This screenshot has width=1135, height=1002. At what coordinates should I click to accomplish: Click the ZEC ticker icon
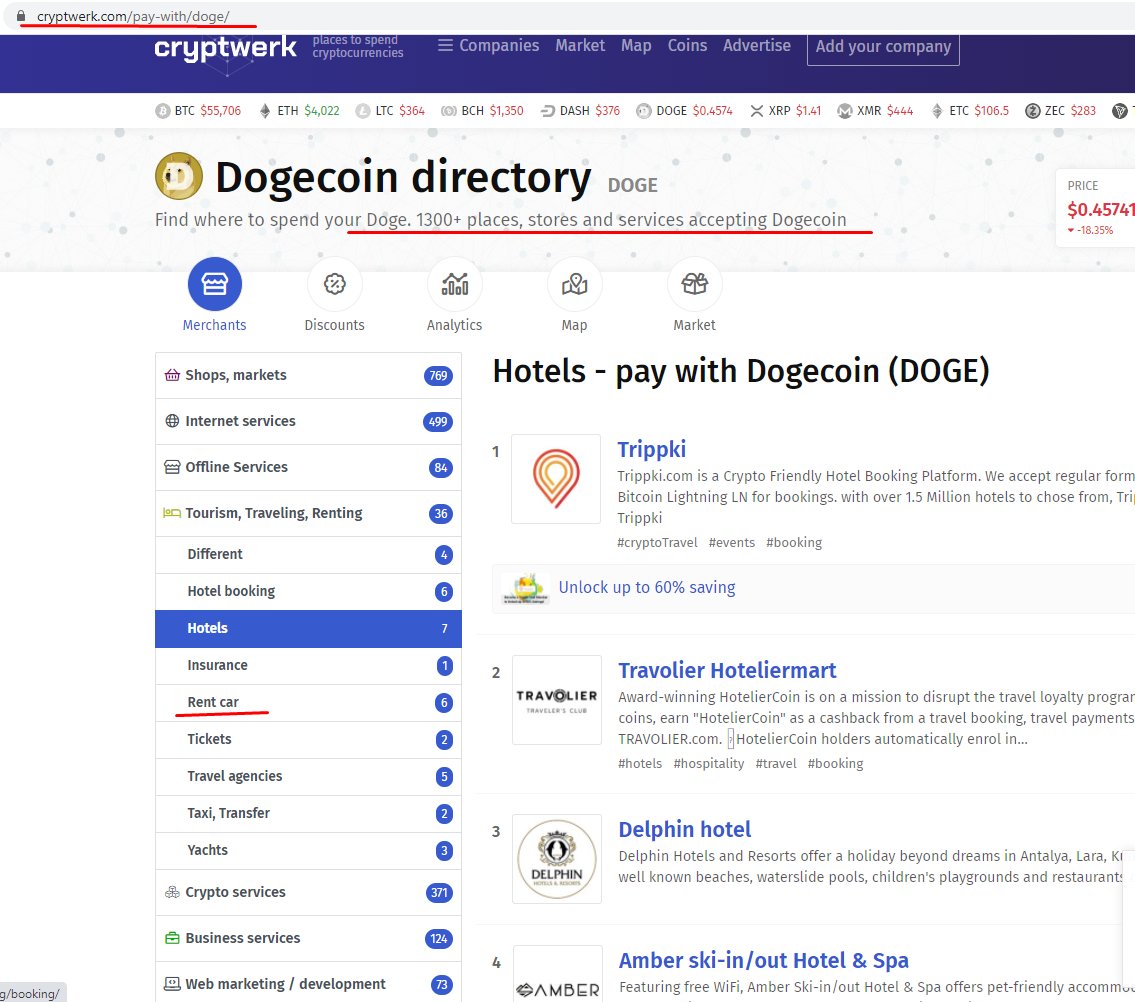click(1033, 111)
